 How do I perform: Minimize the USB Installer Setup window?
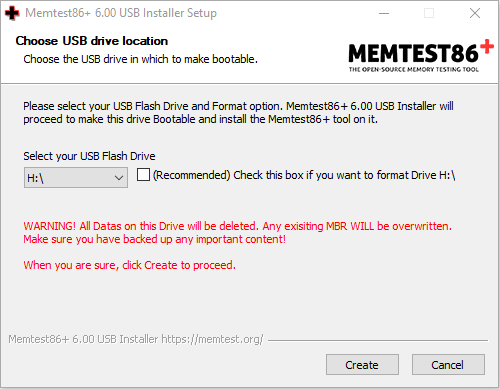coord(384,13)
